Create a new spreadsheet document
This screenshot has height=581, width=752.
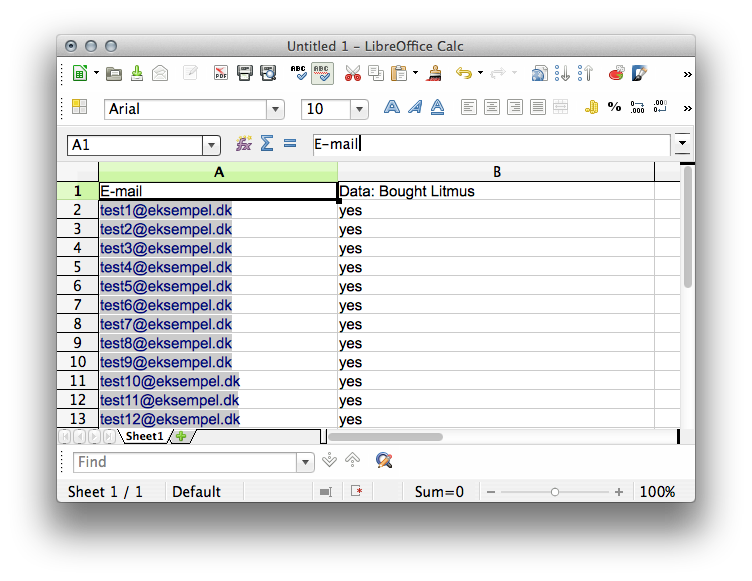(80, 73)
